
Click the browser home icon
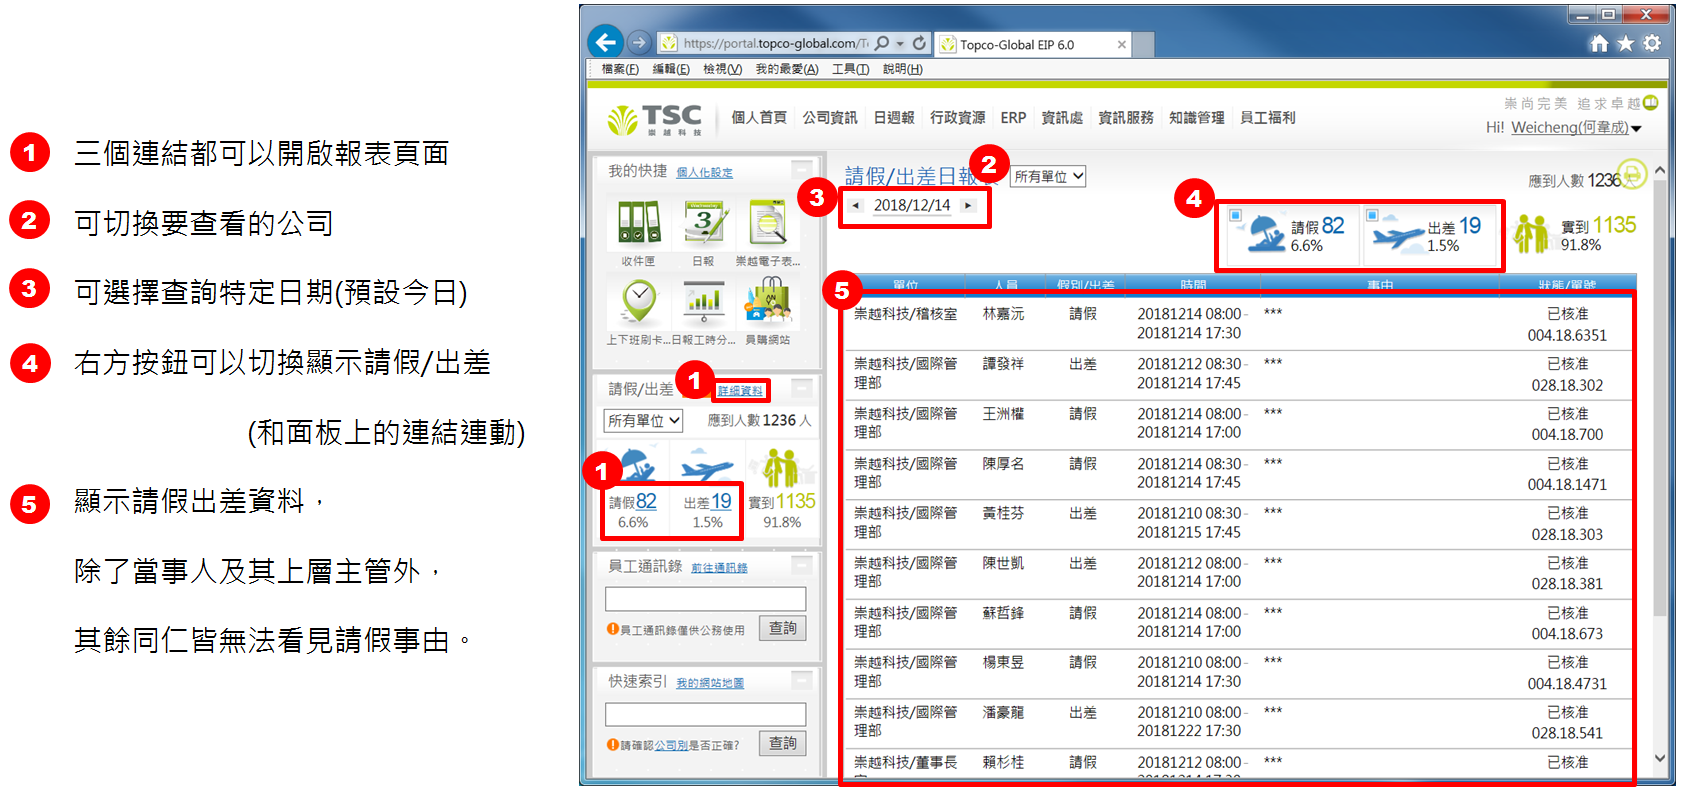pyautogui.click(x=1599, y=43)
